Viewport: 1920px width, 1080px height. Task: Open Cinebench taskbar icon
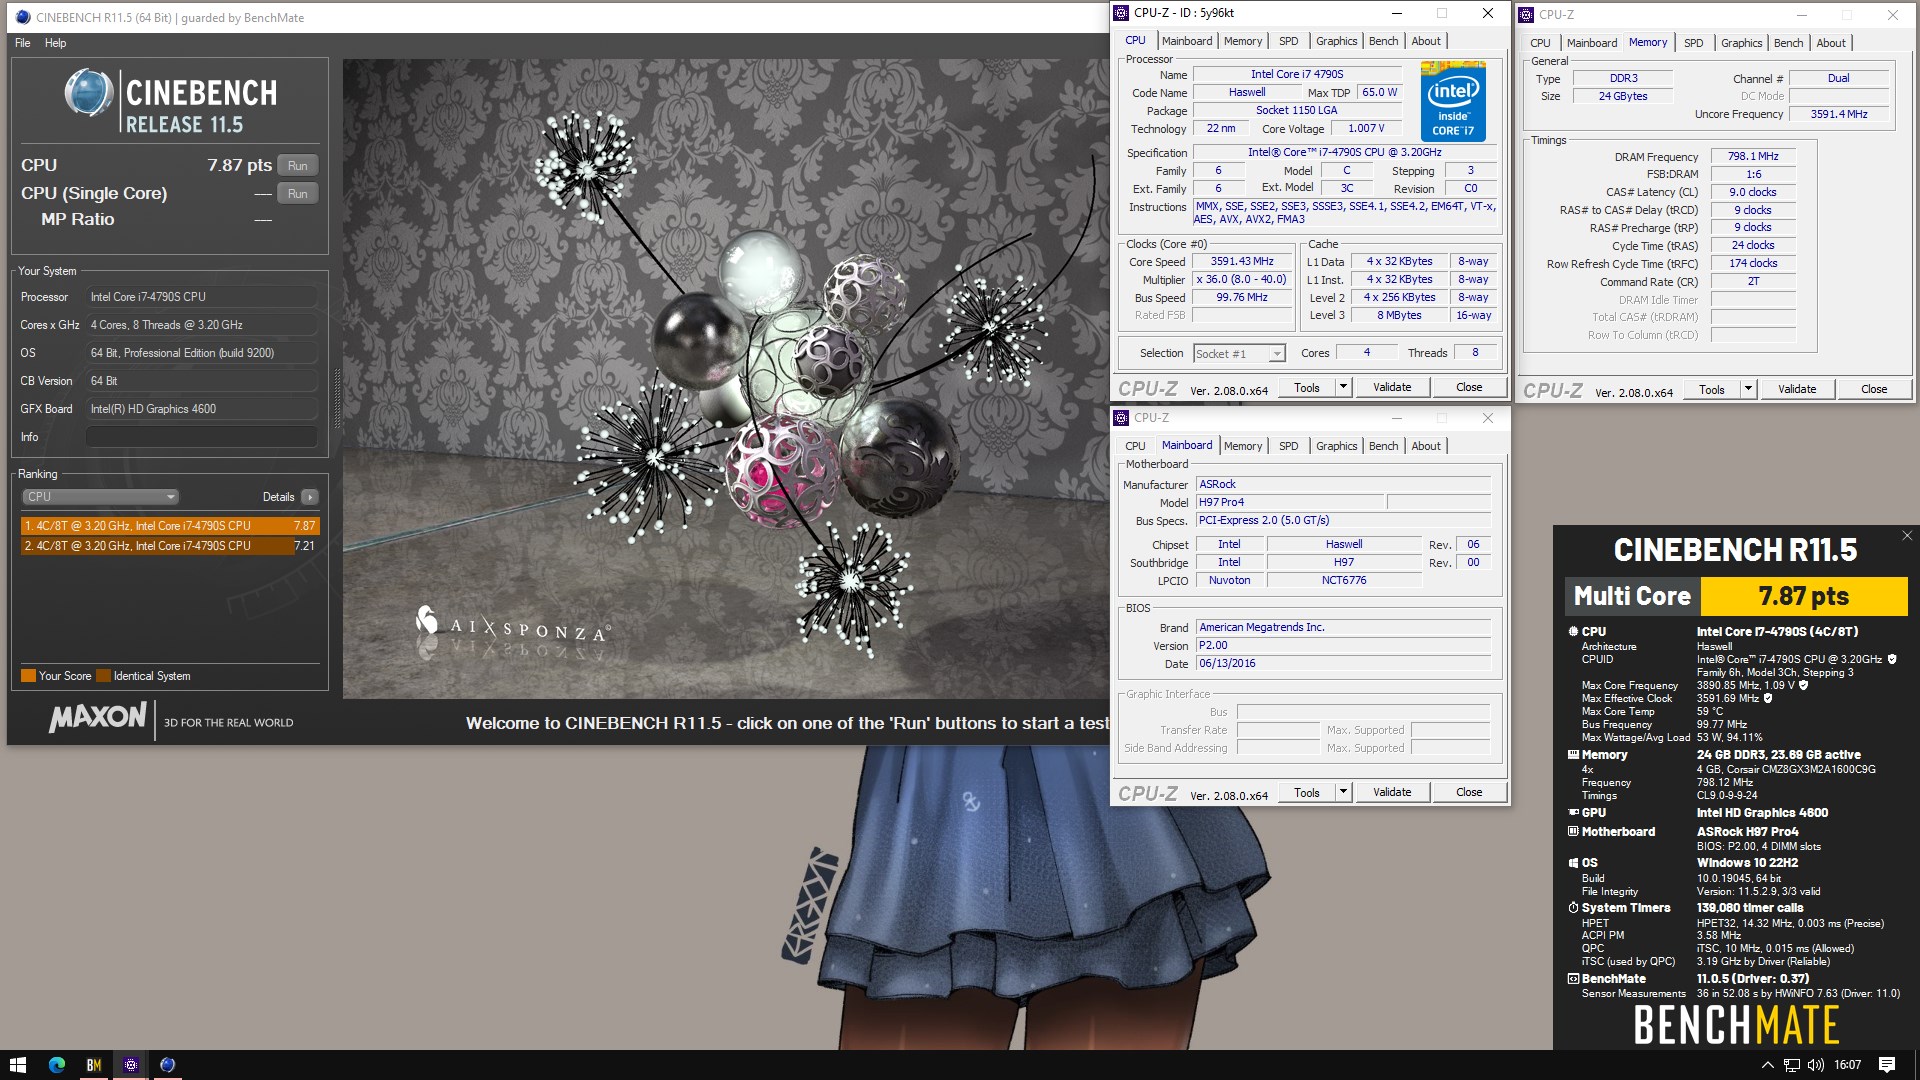tap(167, 1065)
